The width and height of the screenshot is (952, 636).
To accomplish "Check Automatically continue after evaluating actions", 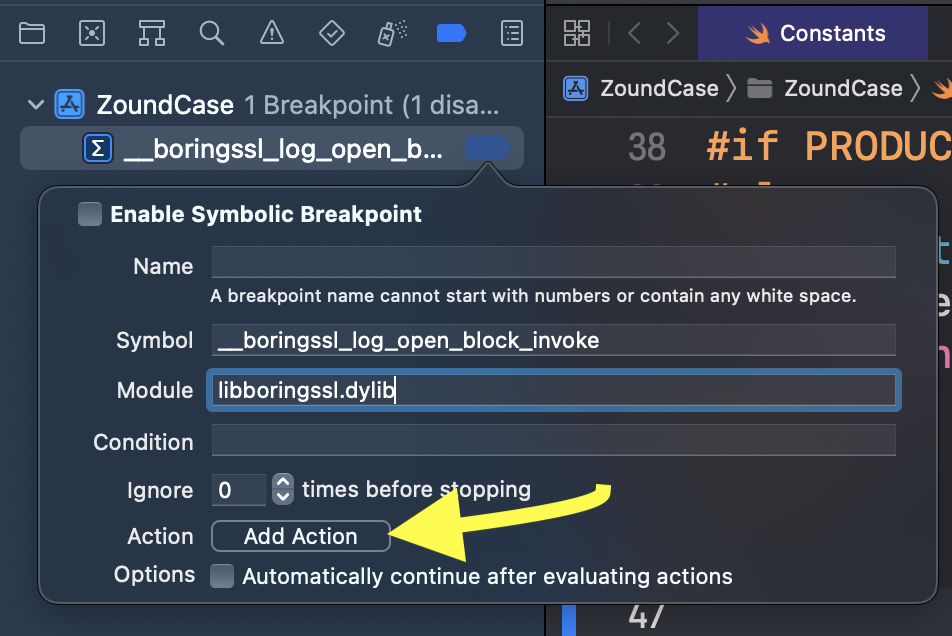I will click(x=222, y=576).
